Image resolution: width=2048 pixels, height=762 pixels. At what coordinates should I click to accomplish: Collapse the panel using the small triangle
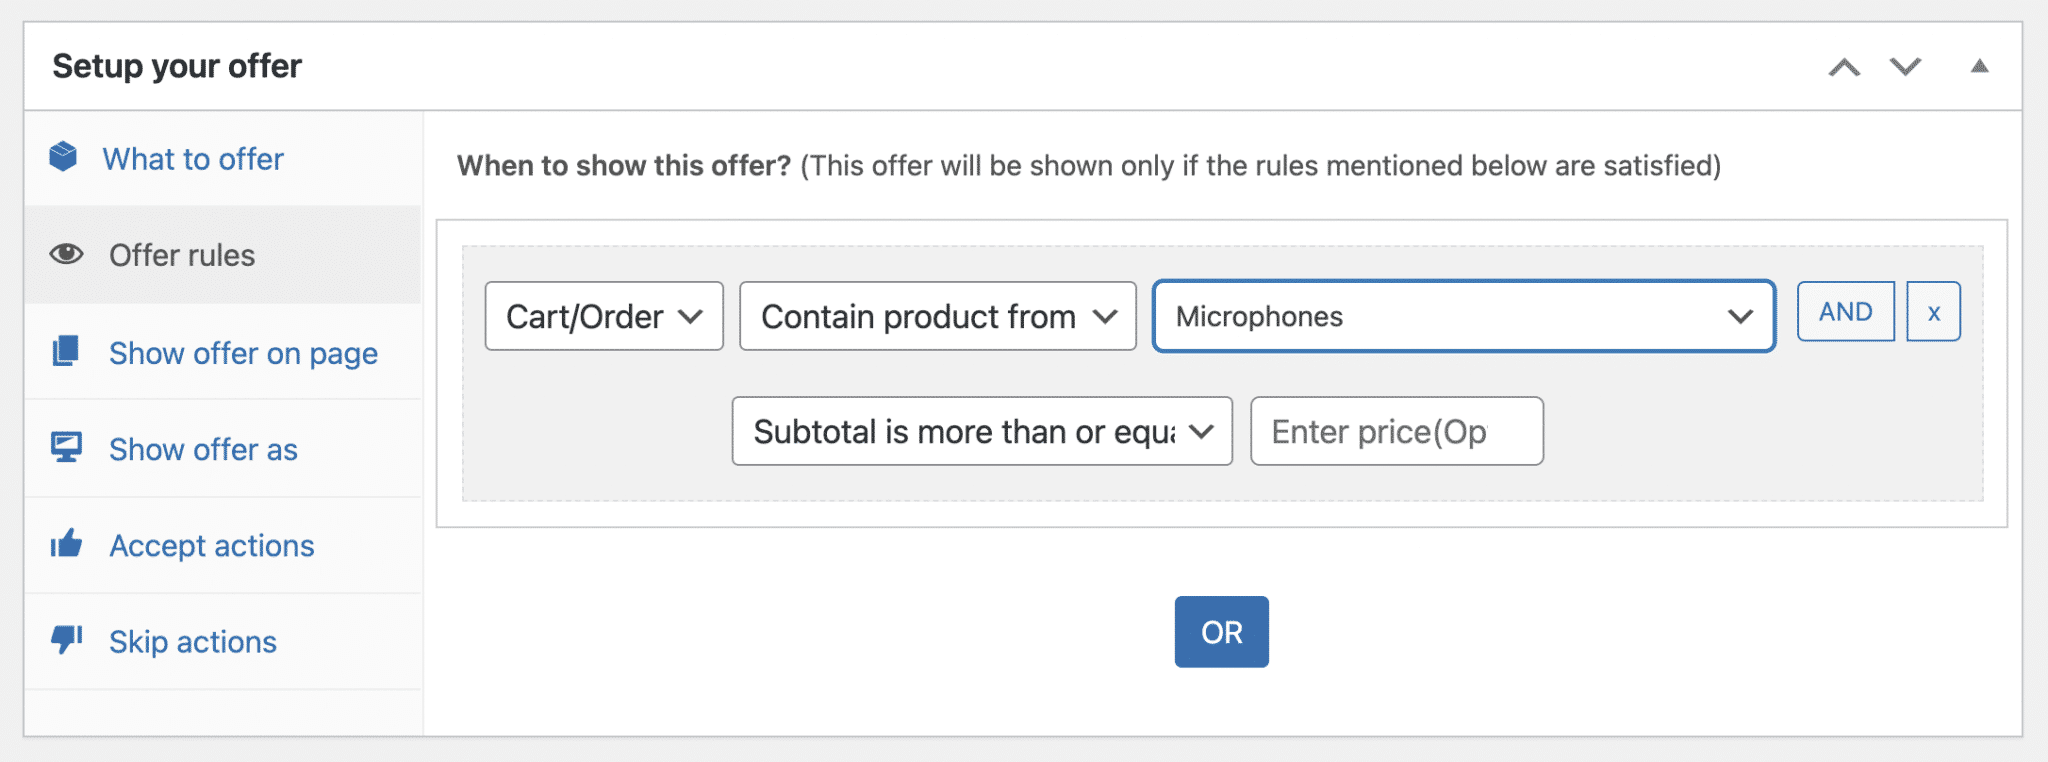tap(1977, 67)
